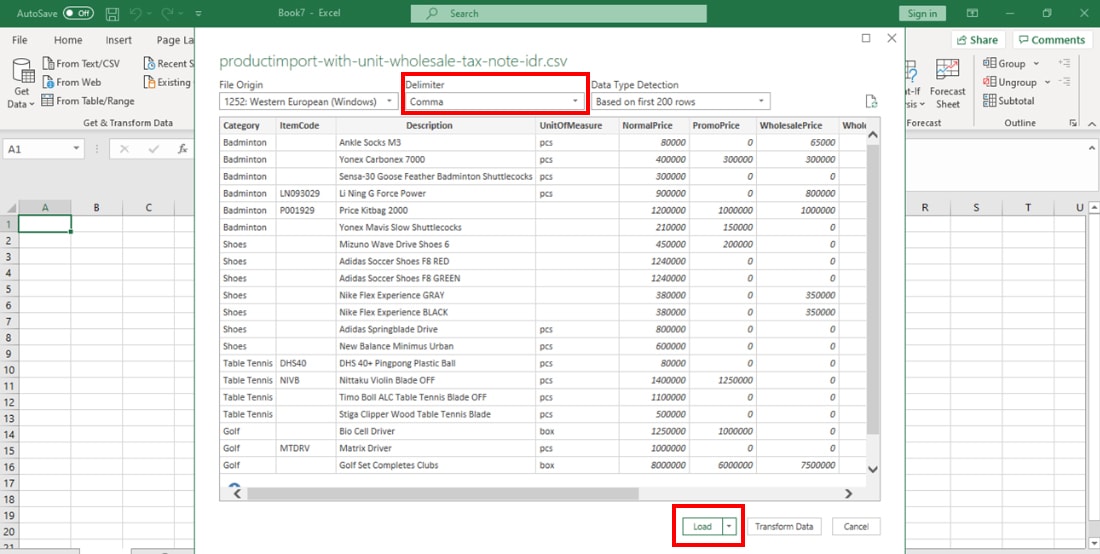Switch to the Insert tab

(119, 40)
